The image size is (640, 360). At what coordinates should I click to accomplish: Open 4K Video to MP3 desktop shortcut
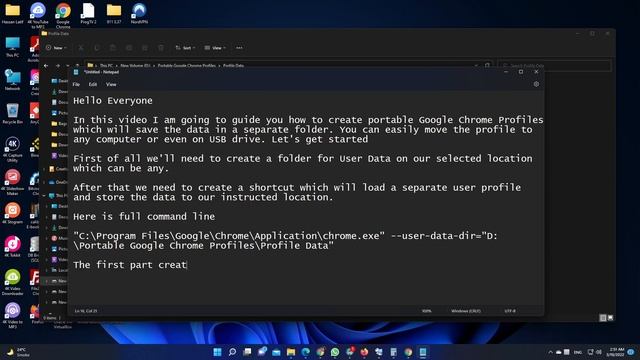coord(13,315)
